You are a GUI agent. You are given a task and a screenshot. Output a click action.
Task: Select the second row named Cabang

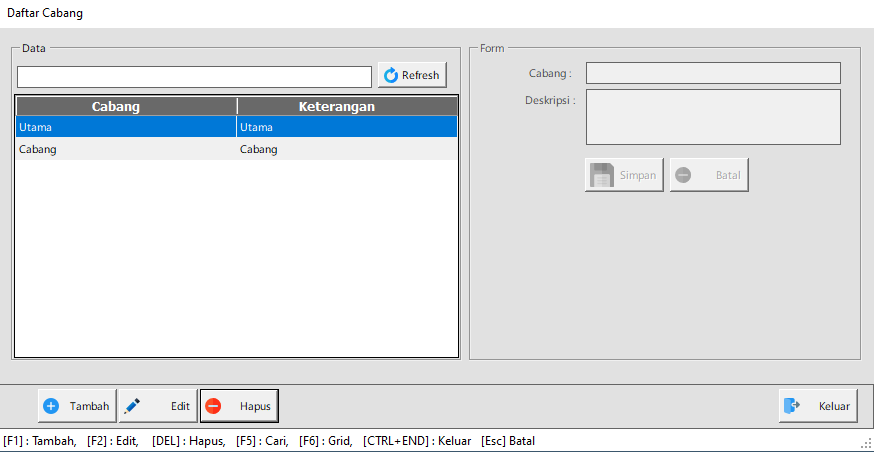(x=126, y=149)
